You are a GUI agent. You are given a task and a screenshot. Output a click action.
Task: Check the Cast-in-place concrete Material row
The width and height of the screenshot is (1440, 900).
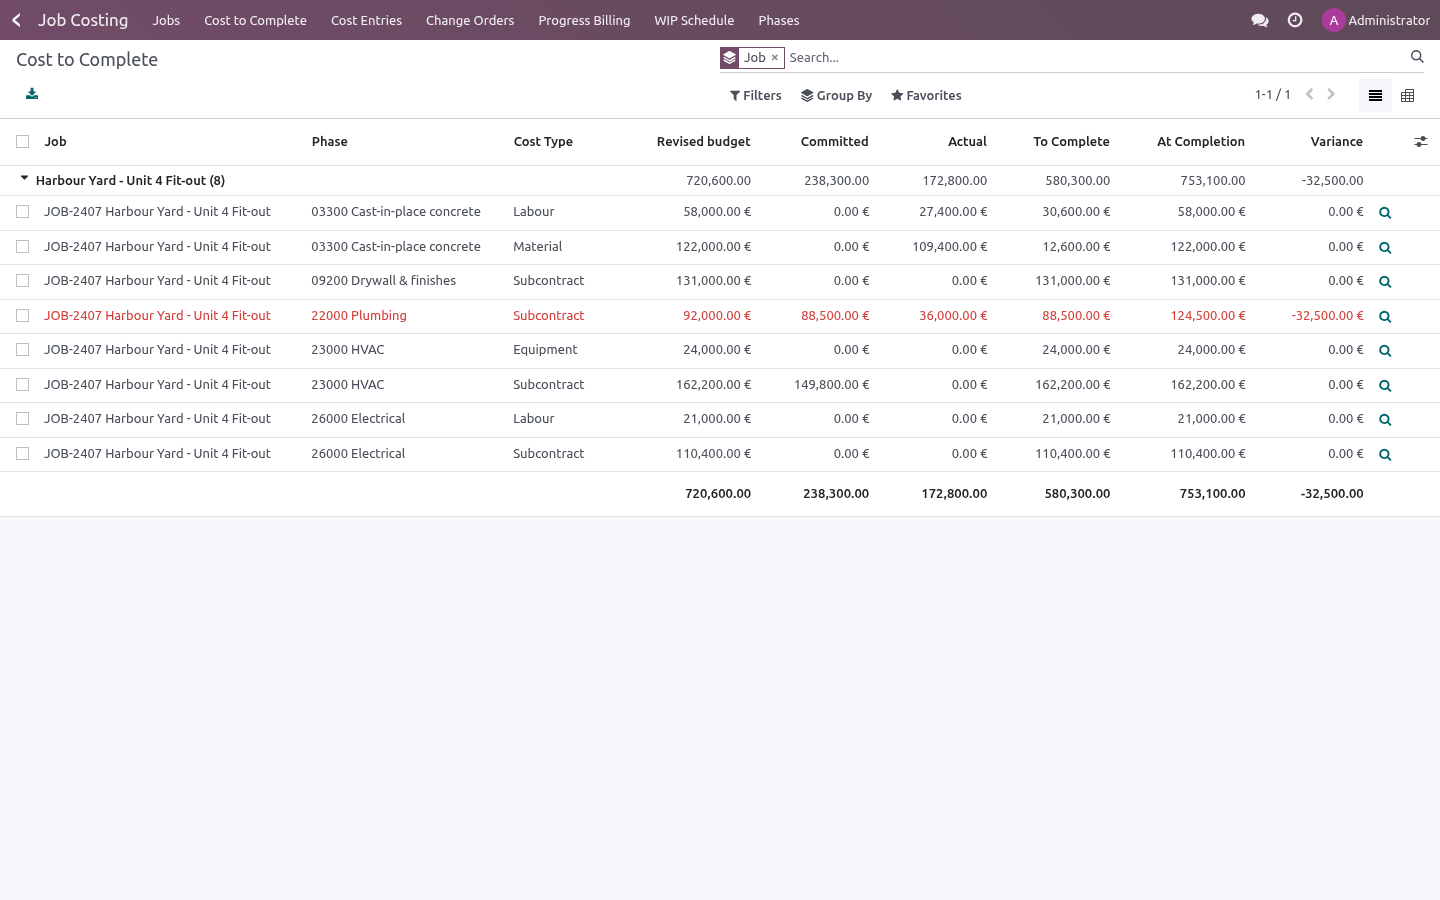click(x=23, y=247)
